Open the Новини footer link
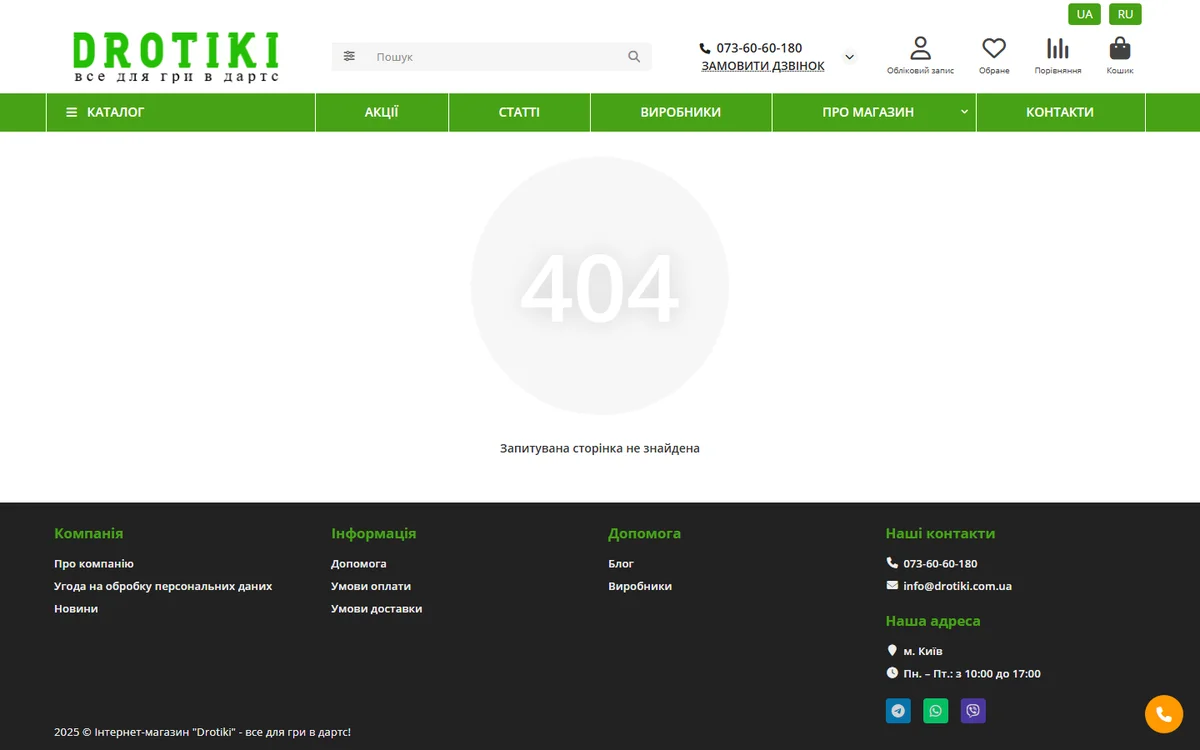The image size is (1200, 750). tap(76, 609)
